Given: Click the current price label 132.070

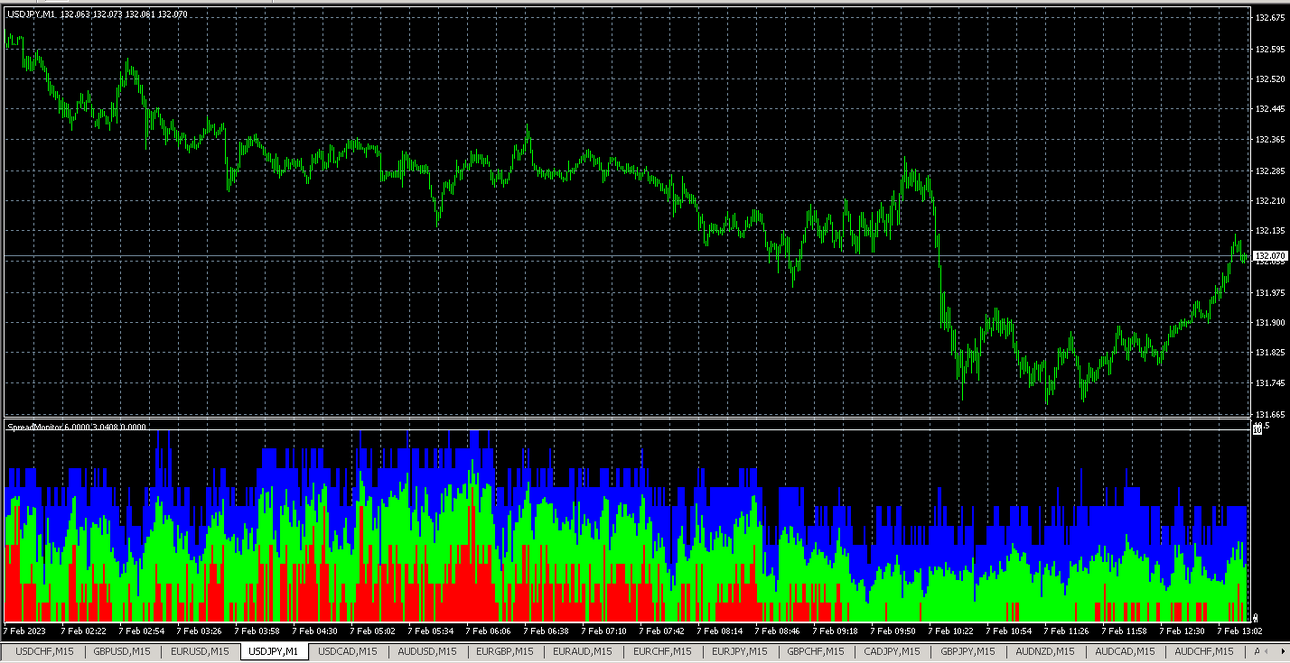Looking at the screenshot, I should (x=1269, y=256).
